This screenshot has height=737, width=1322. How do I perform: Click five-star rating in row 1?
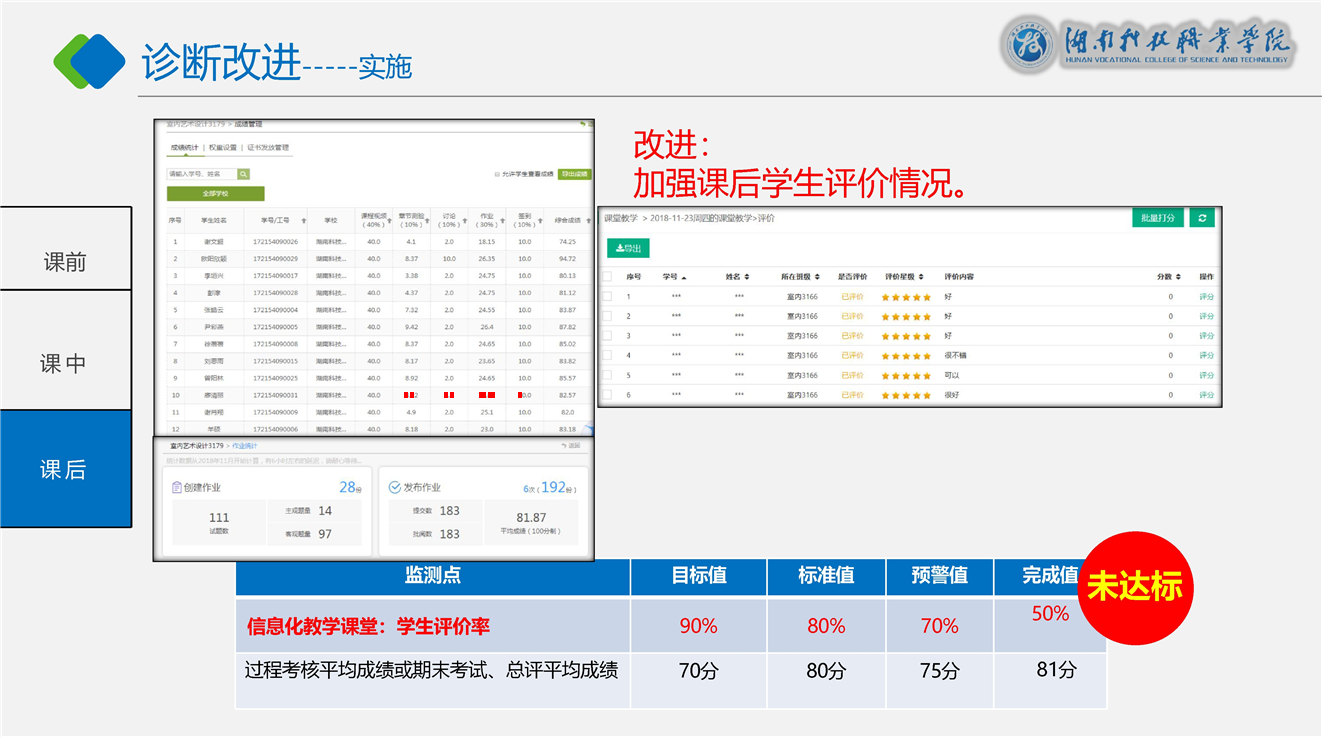coord(905,297)
